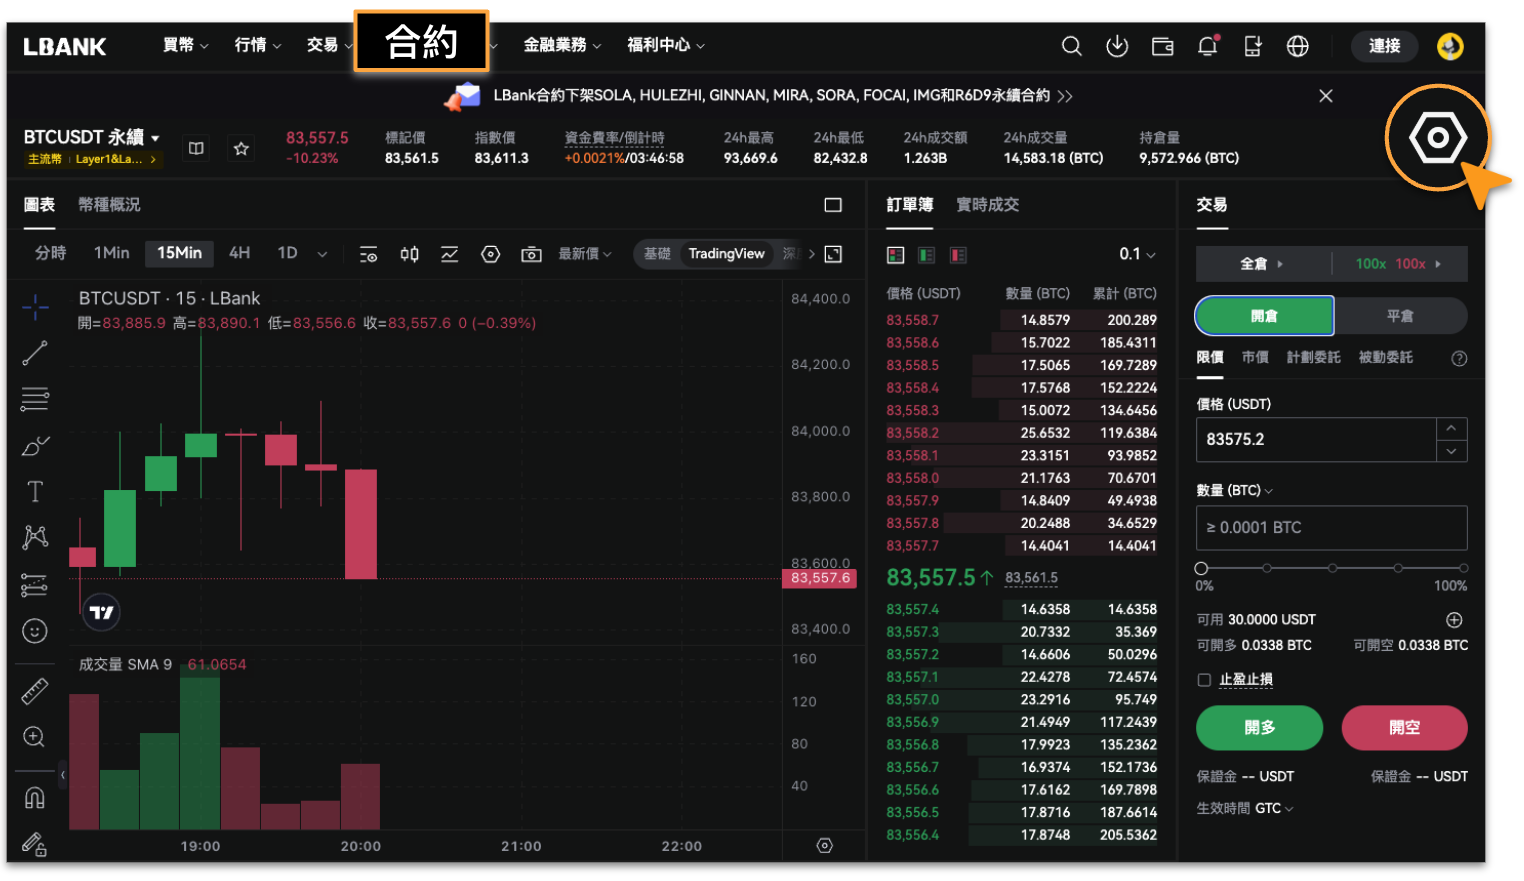
Task: Select the 計劃委託 order type tab
Action: pos(1313,358)
